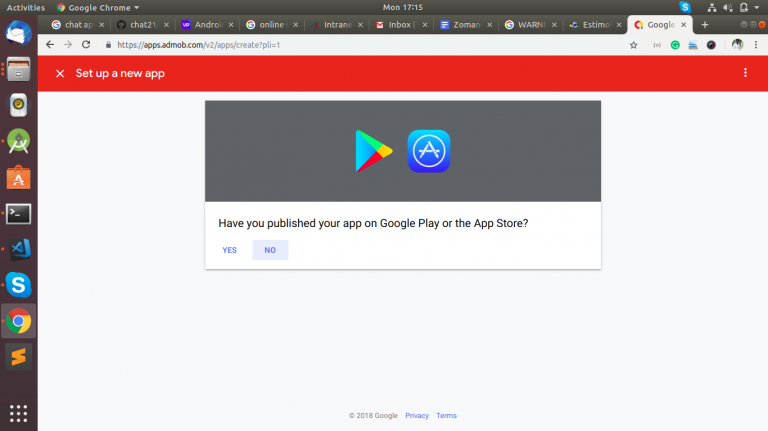Focus Chrome from the dock

click(19, 321)
